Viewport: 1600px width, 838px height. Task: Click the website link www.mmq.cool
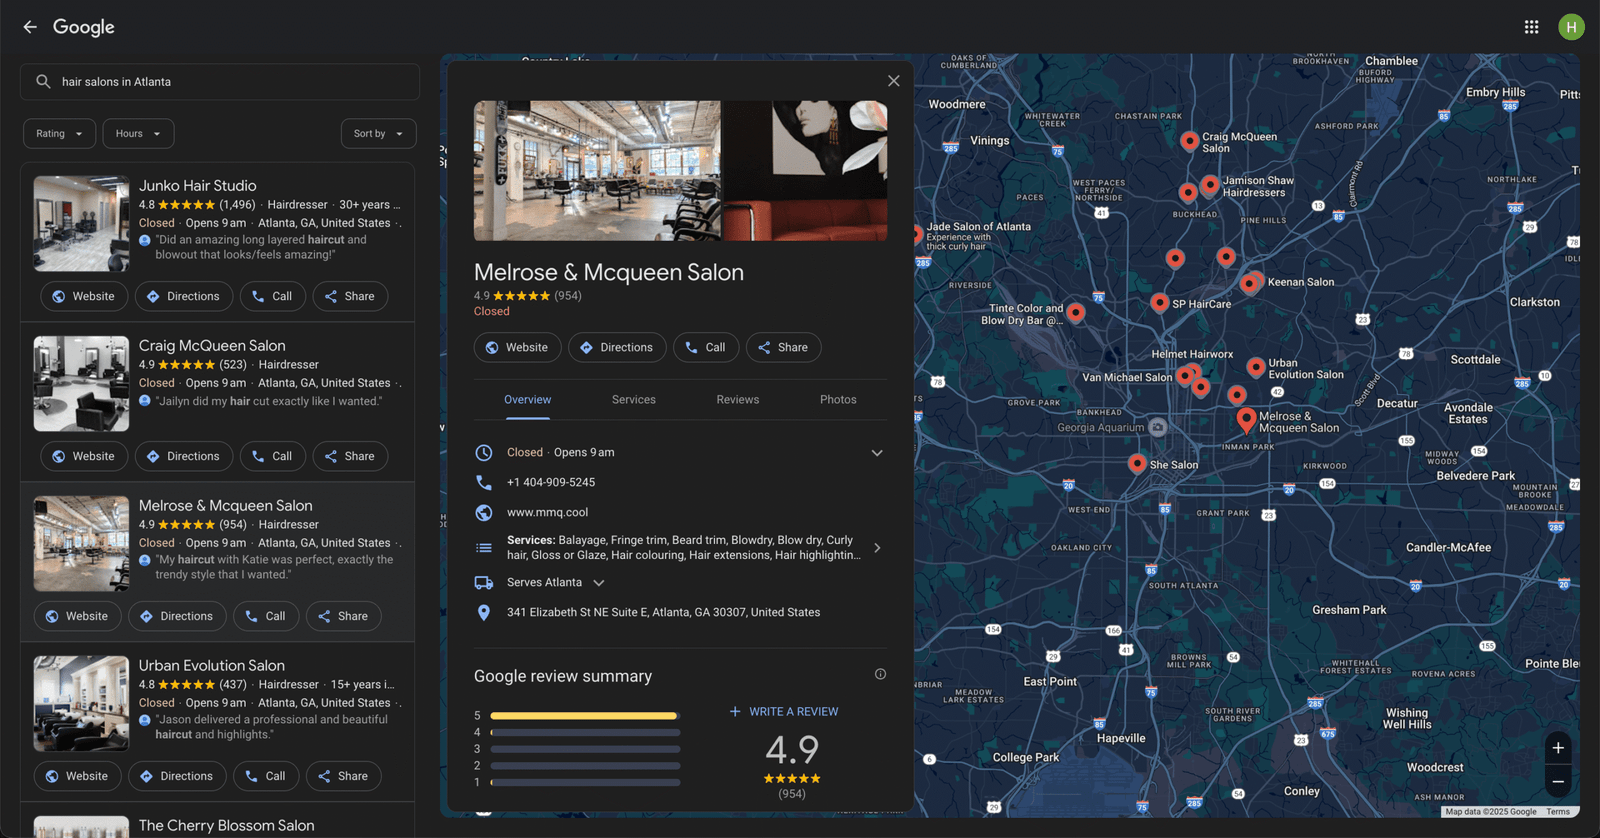click(x=547, y=512)
